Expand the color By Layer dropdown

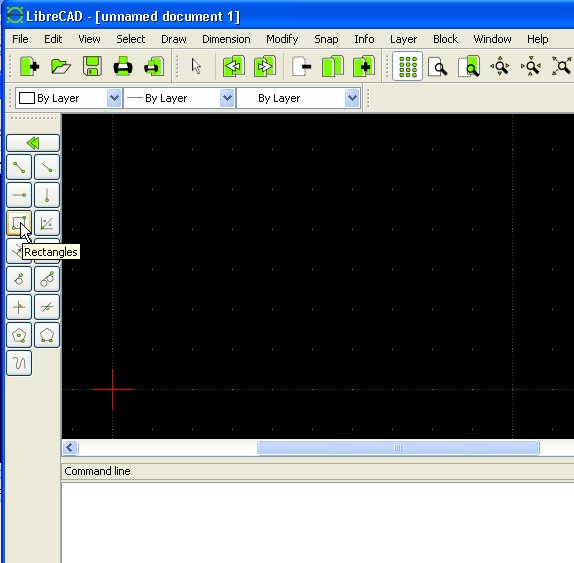pyautogui.click(x=114, y=98)
